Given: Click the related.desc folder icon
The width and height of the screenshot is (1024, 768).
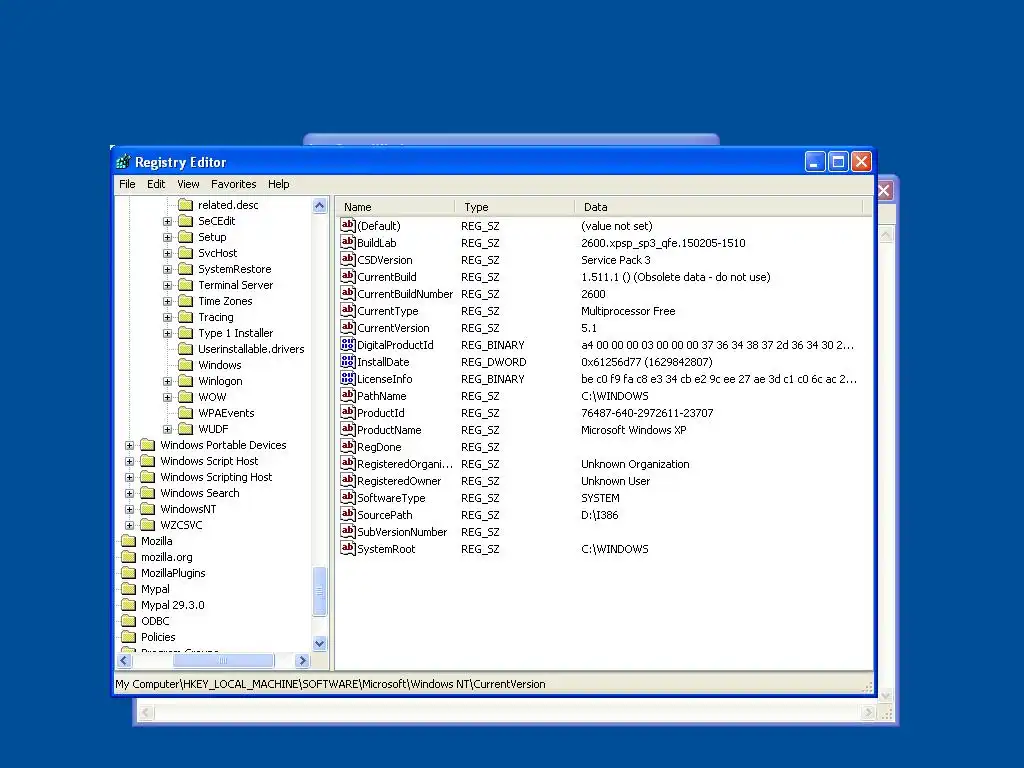Looking at the screenshot, I should 186,204.
